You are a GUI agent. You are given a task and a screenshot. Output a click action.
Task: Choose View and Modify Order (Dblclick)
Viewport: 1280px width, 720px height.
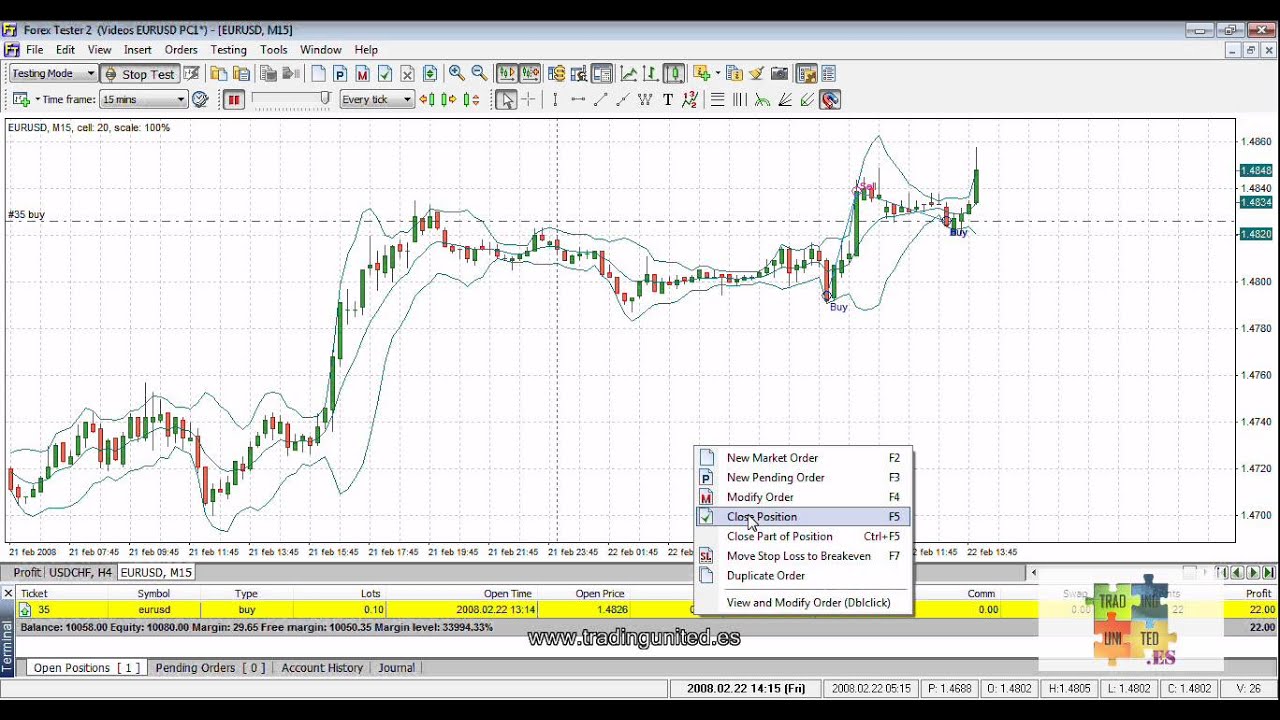(x=803, y=602)
